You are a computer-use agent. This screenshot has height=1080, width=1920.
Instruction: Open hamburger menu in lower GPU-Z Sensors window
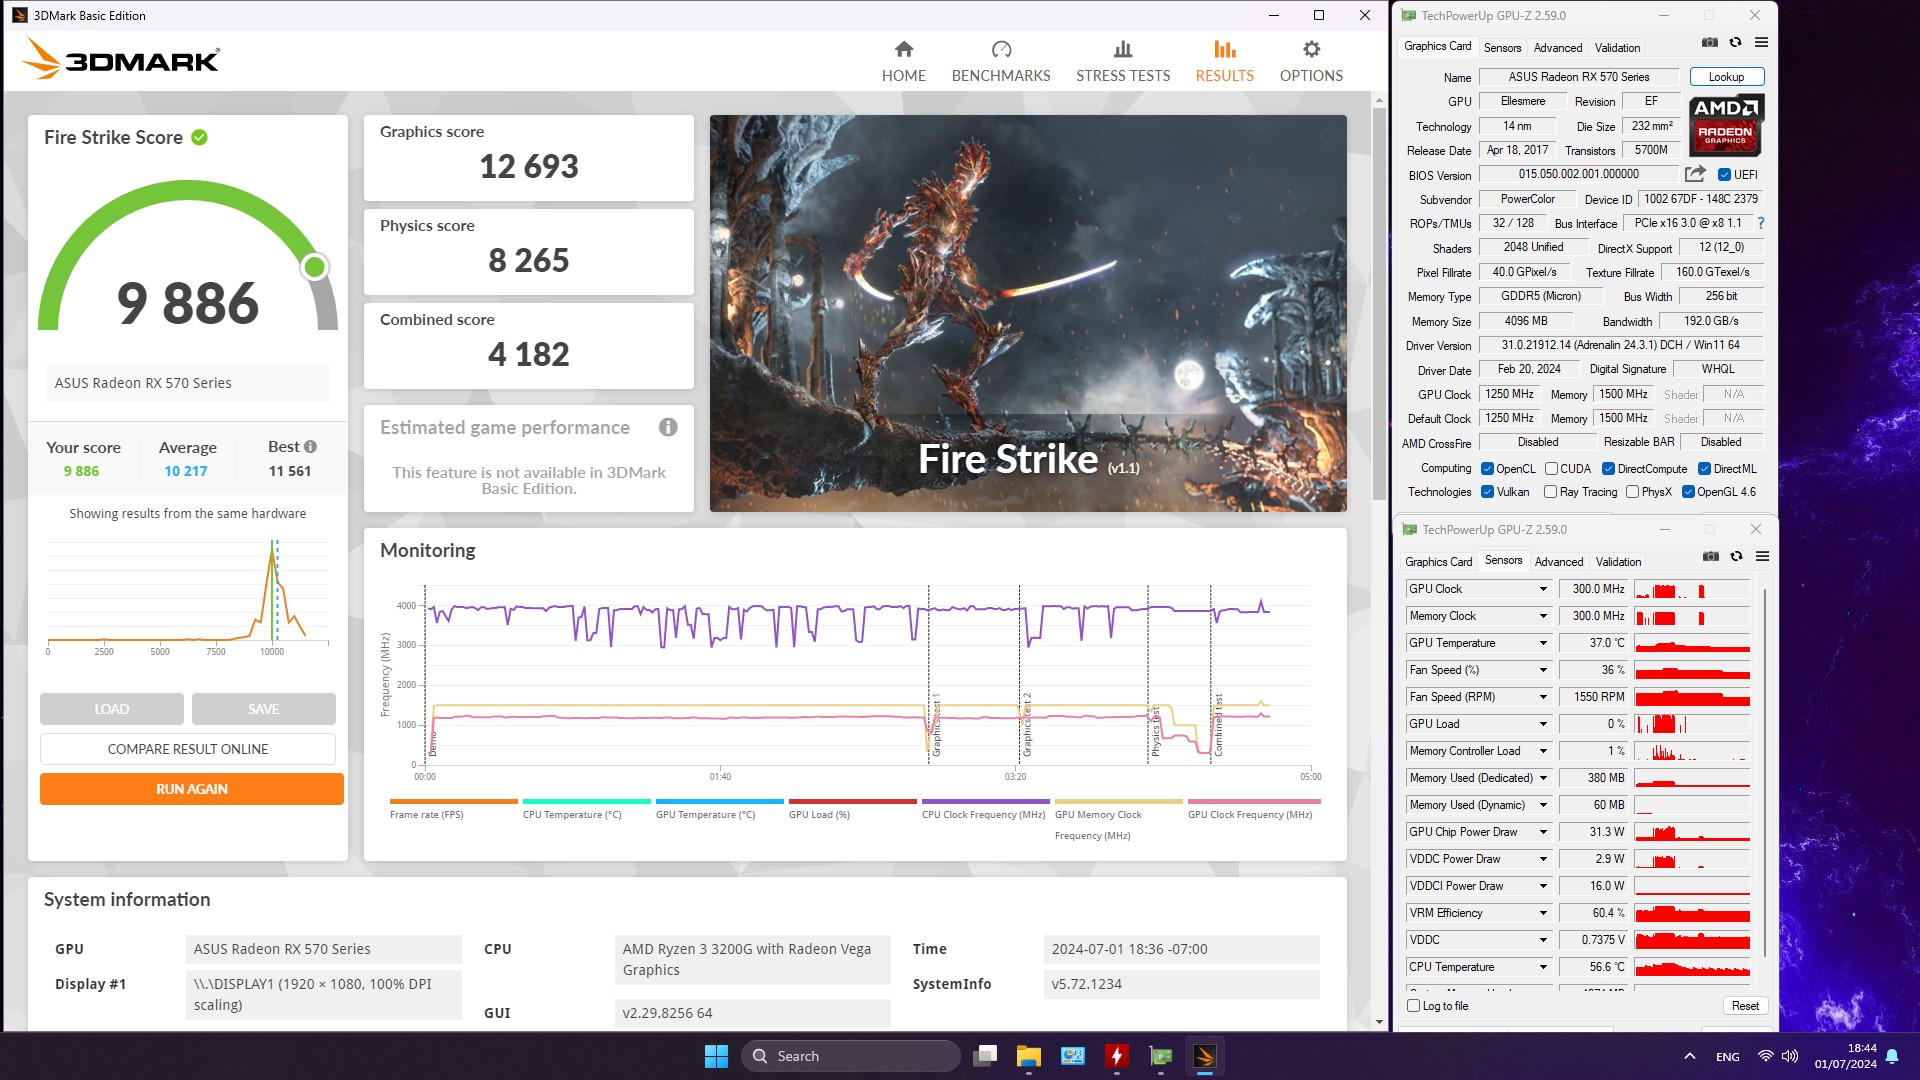[1763, 557]
